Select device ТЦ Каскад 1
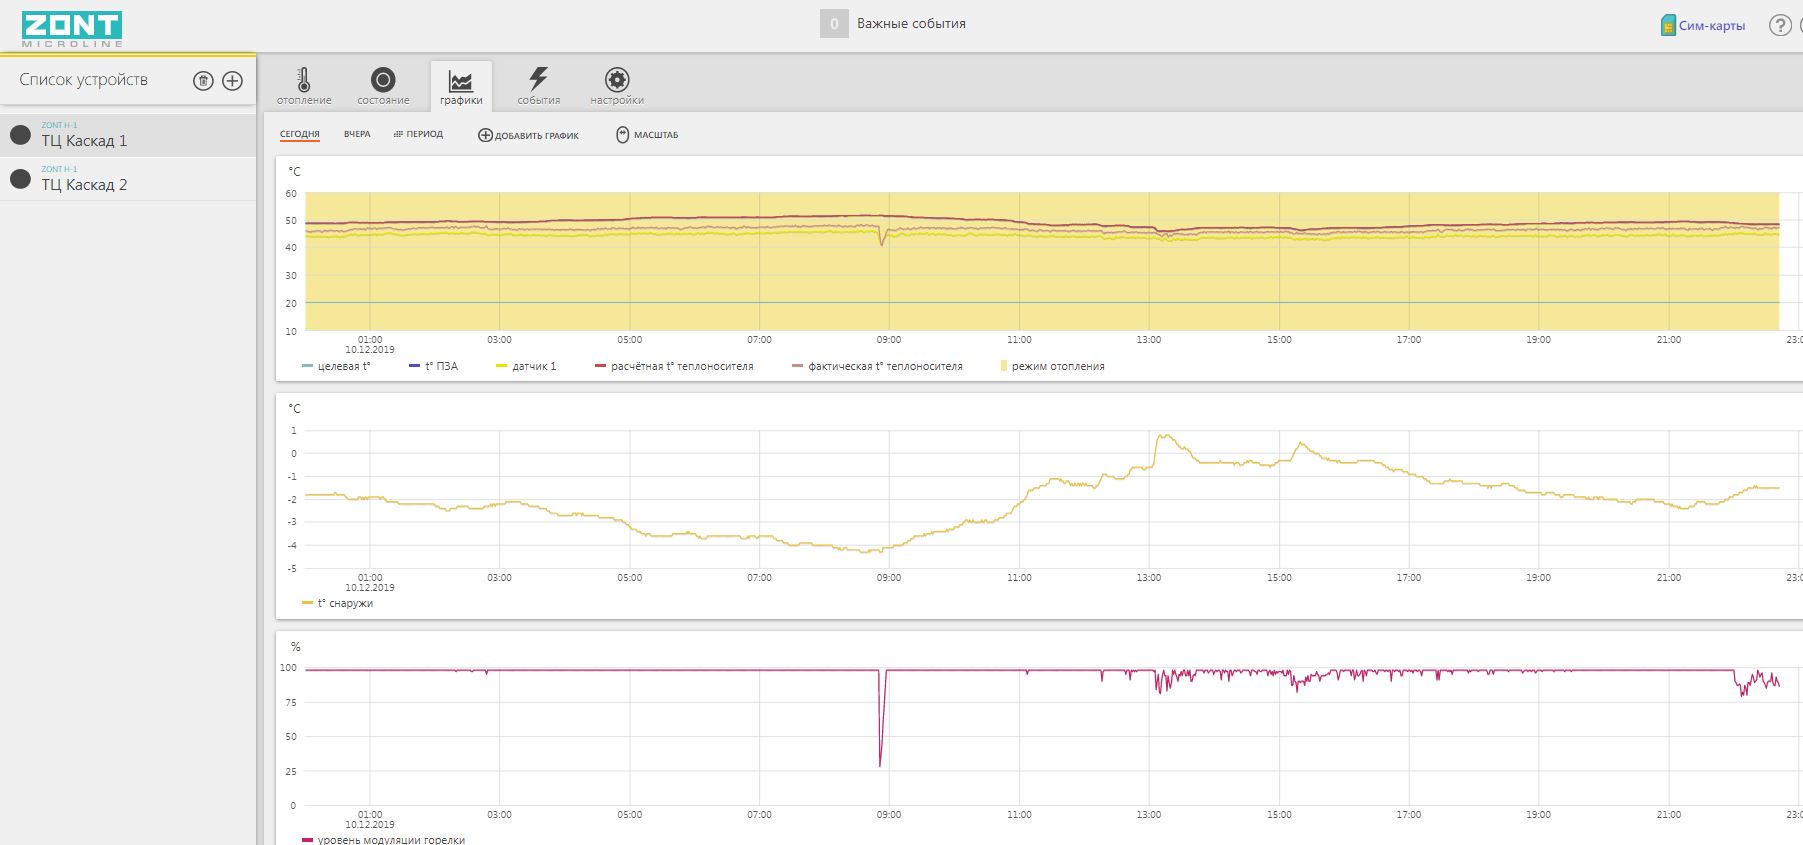The width and height of the screenshot is (1803, 845). pyautogui.click(x=128, y=135)
